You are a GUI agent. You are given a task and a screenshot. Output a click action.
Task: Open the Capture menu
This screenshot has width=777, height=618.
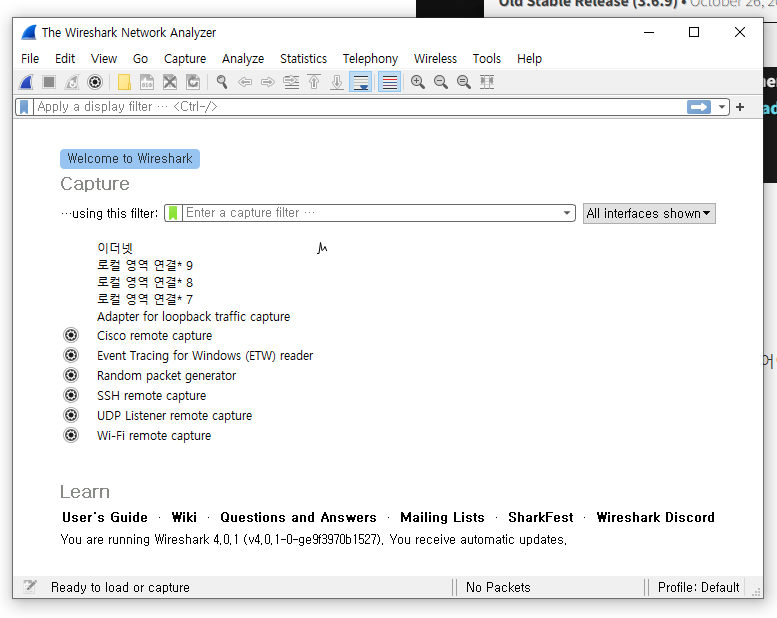point(185,58)
